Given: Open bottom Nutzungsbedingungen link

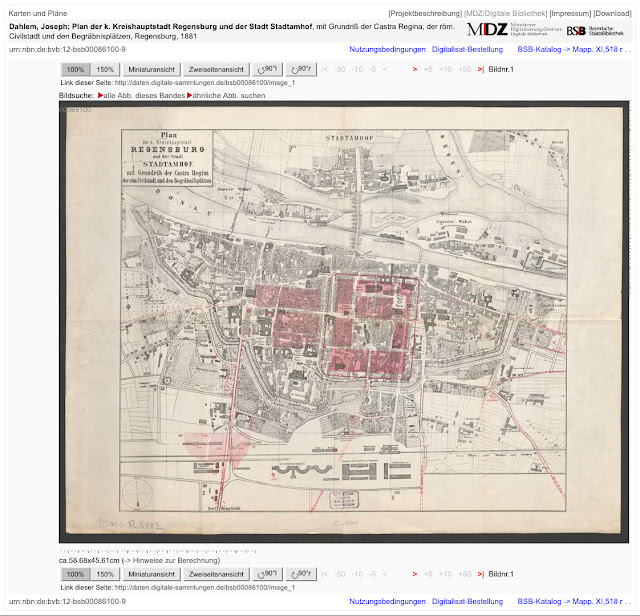Looking at the screenshot, I should (x=387, y=601).
